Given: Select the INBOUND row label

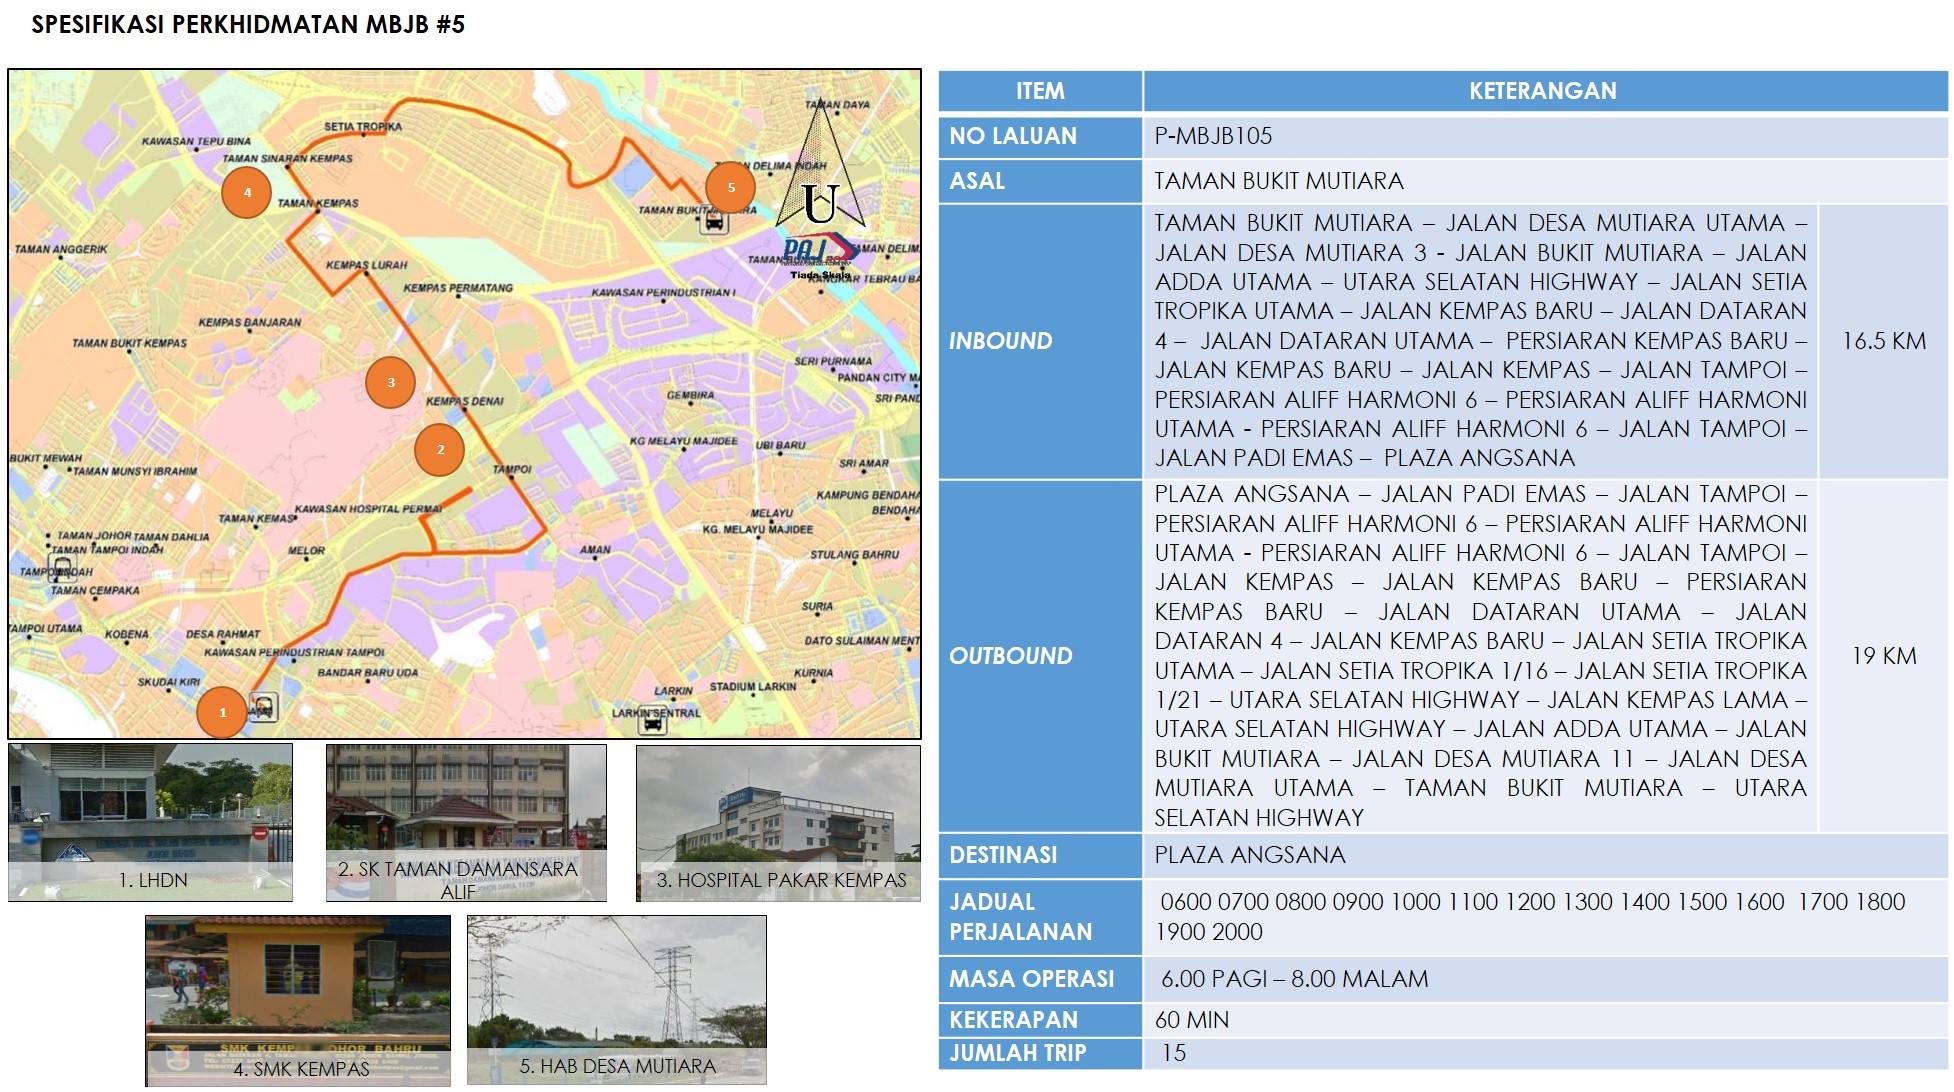Looking at the screenshot, I should tap(1001, 341).
